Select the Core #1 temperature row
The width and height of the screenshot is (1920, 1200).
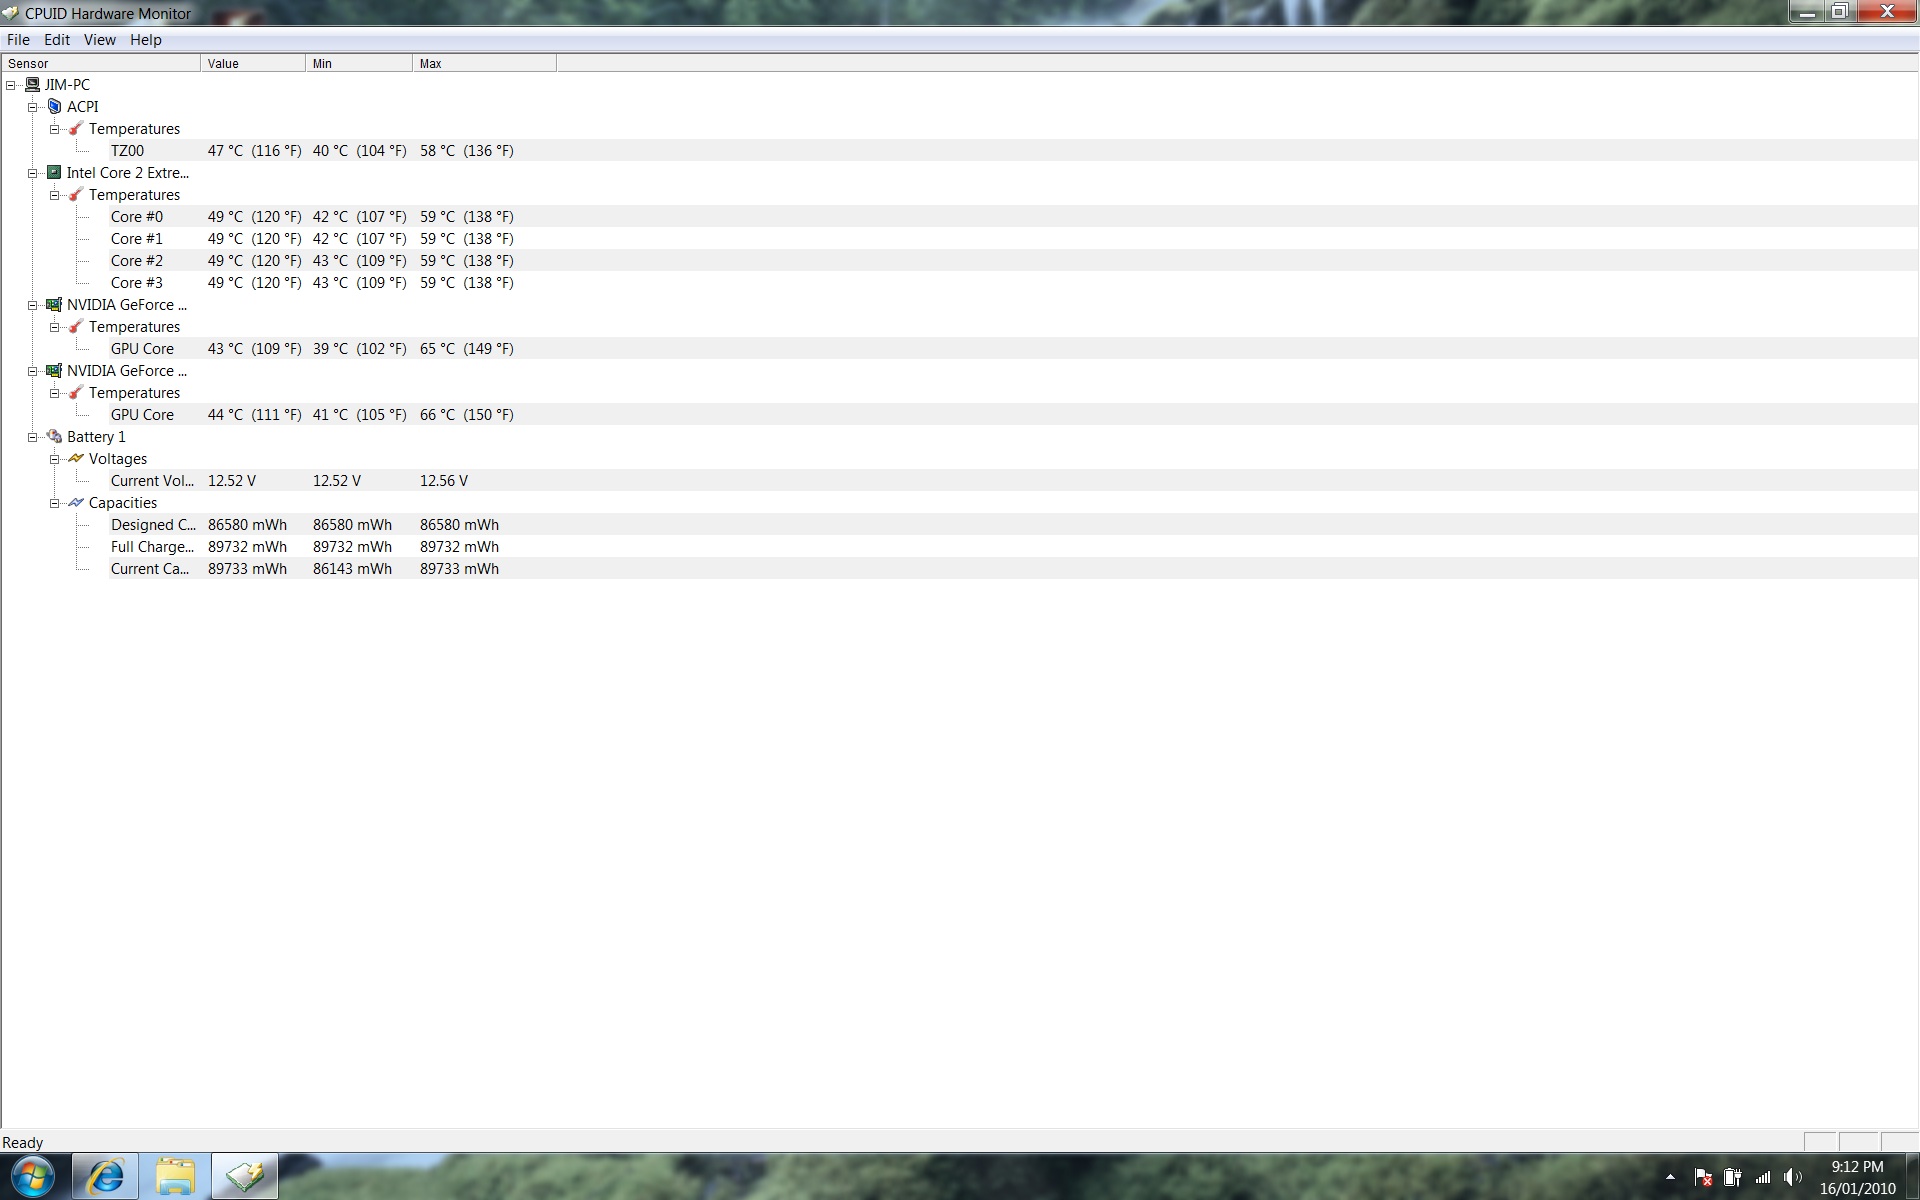pyautogui.click(x=1013, y=239)
